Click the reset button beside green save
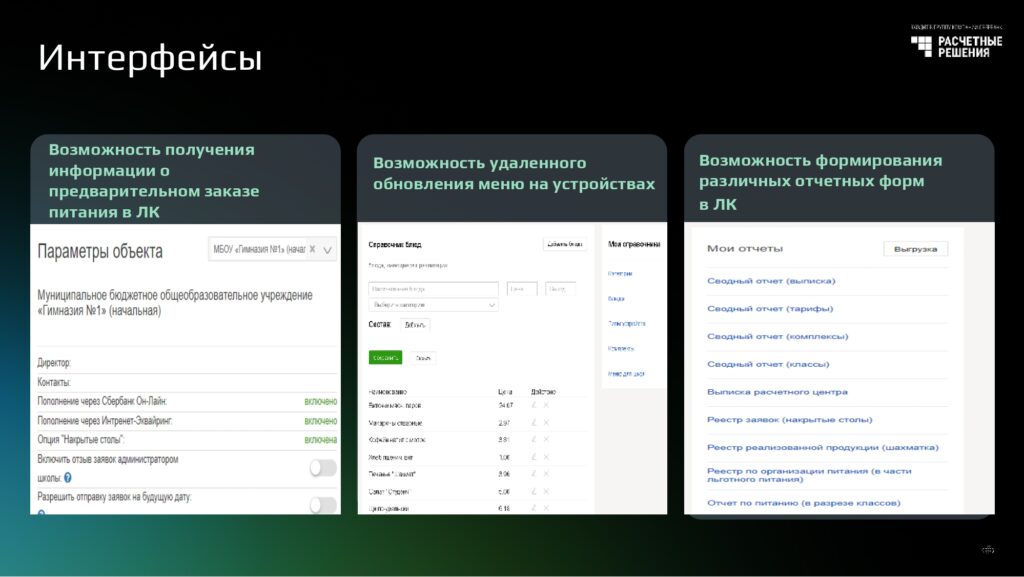1024x577 pixels. tap(423, 358)
